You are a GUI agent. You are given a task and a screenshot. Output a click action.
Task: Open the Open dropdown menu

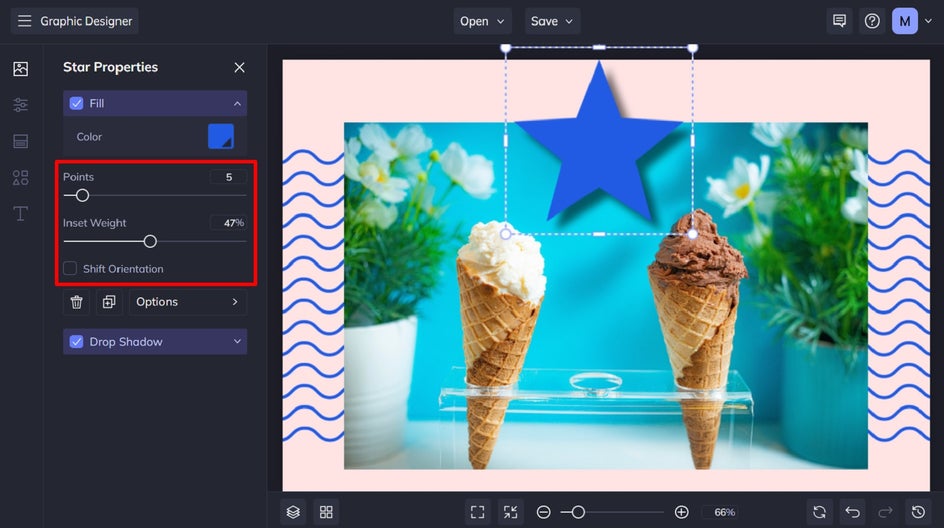(482, 21)
